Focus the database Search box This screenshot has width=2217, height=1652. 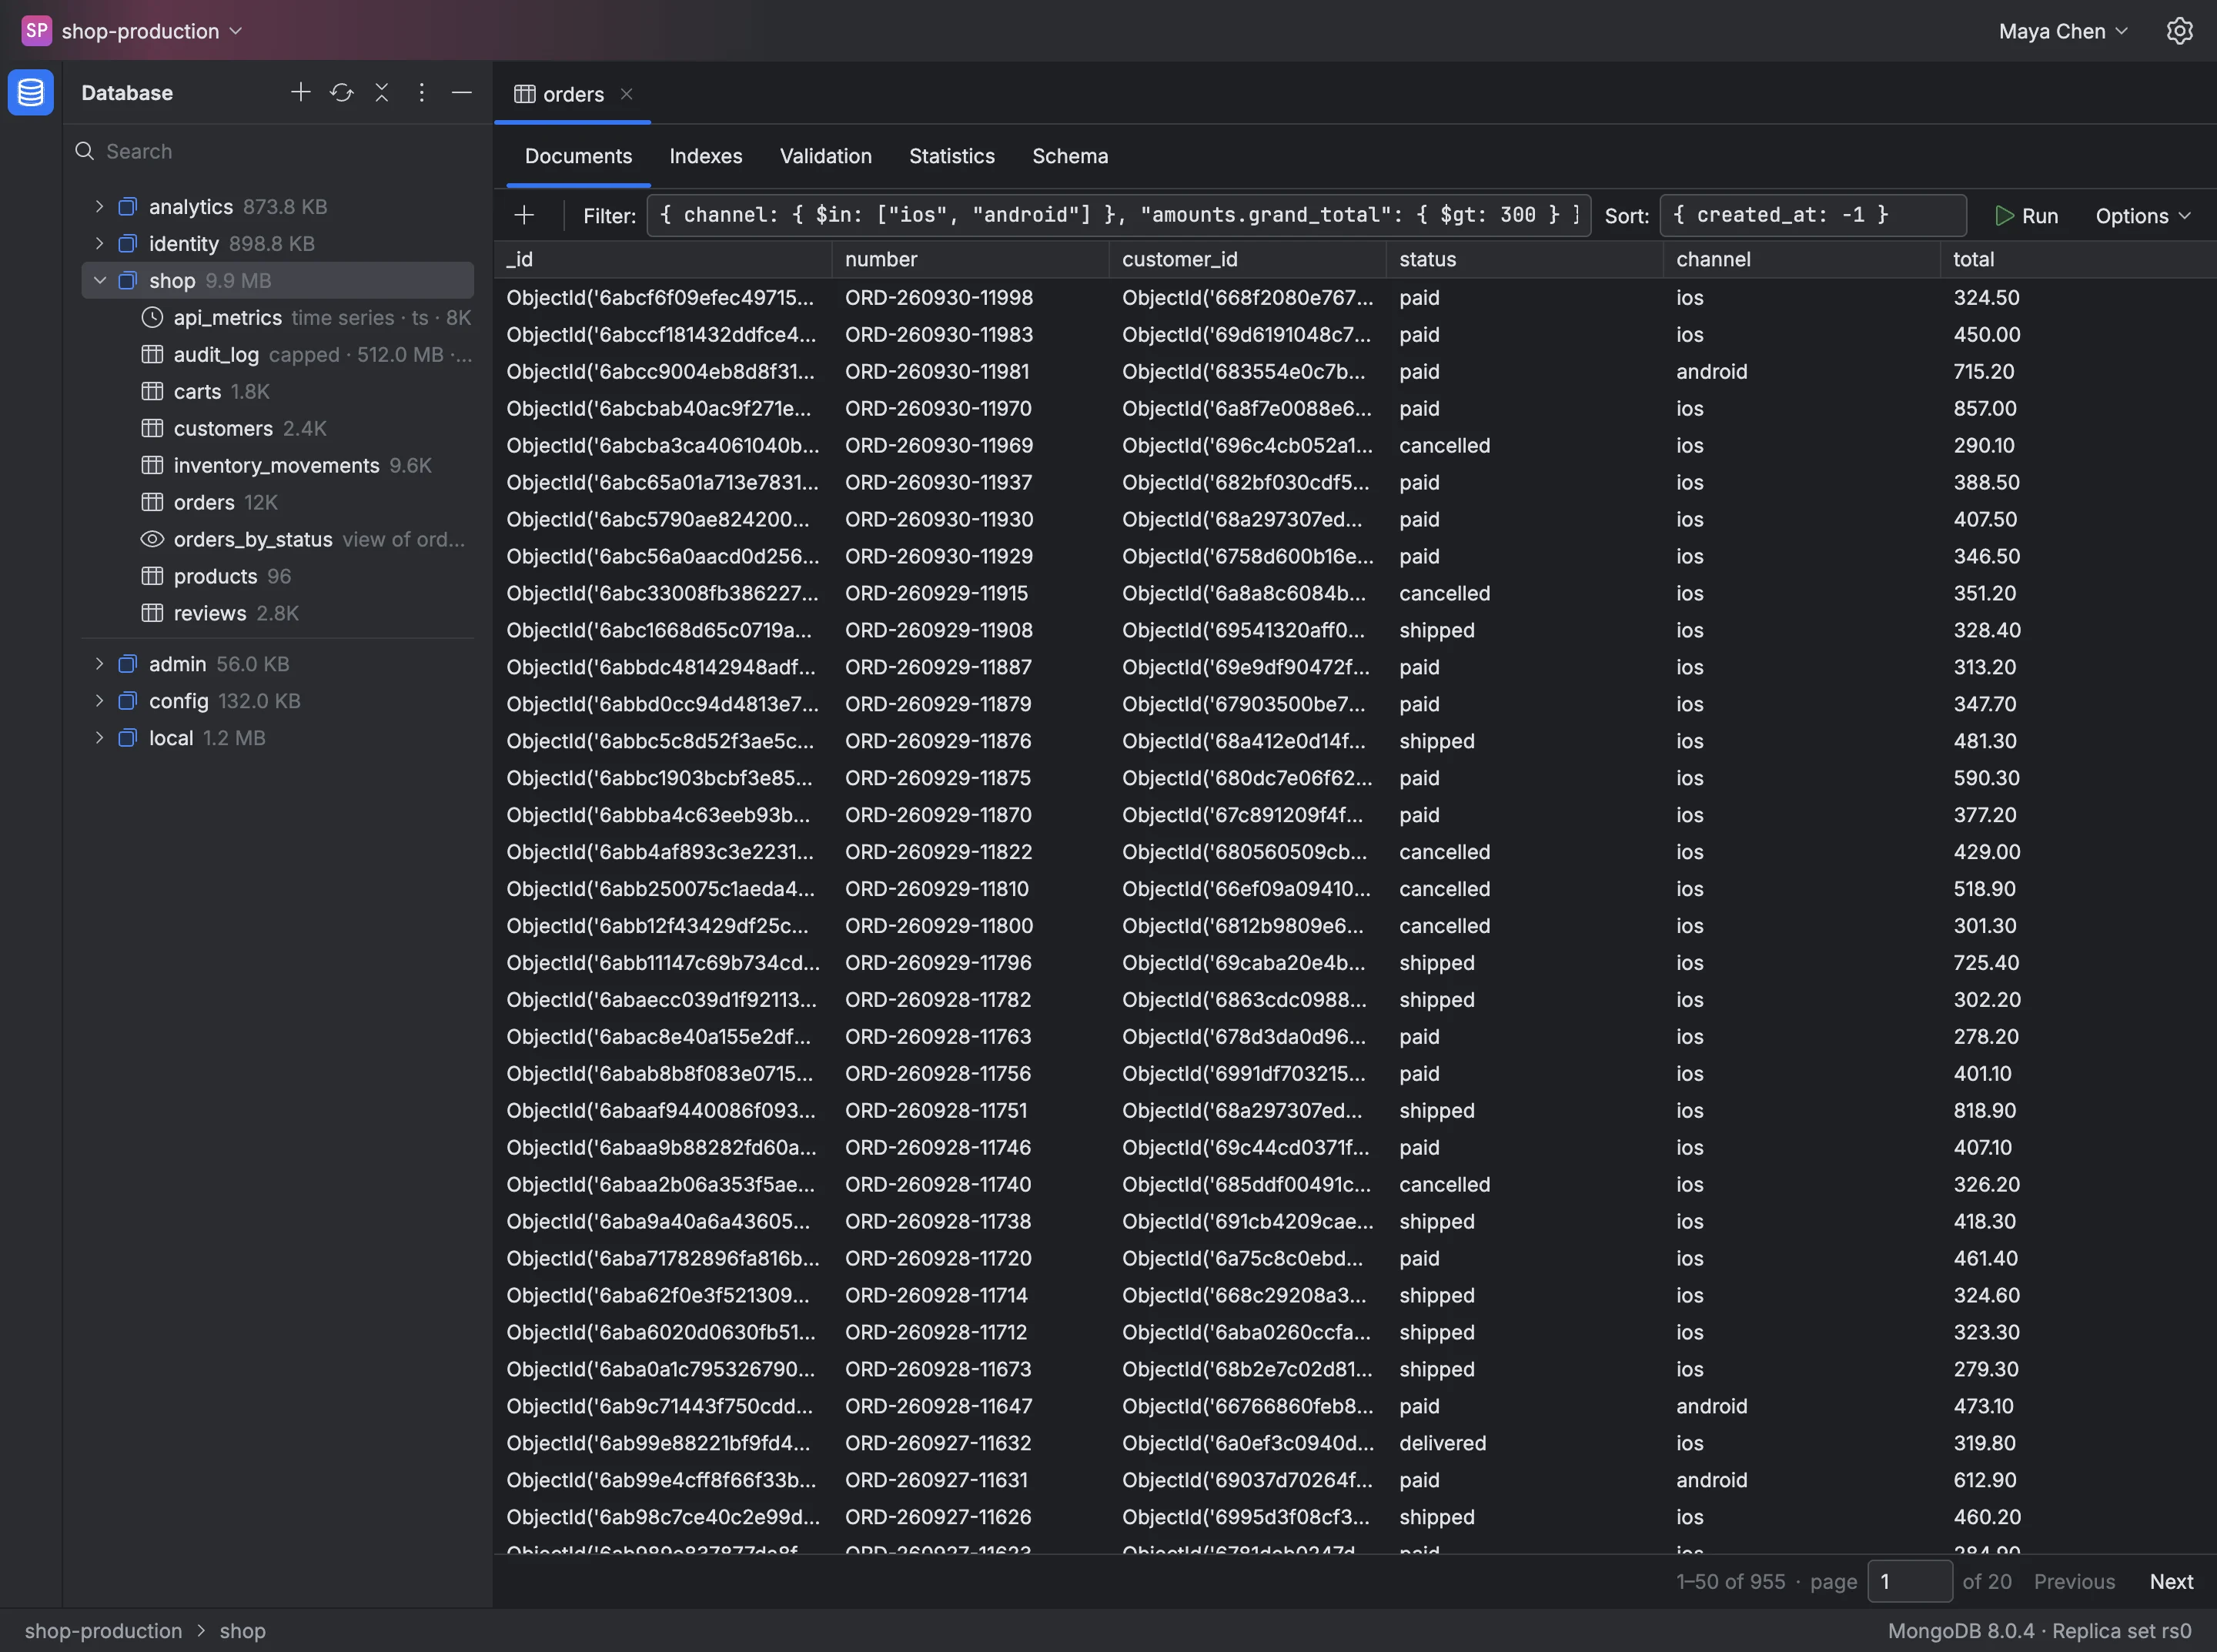277,151
